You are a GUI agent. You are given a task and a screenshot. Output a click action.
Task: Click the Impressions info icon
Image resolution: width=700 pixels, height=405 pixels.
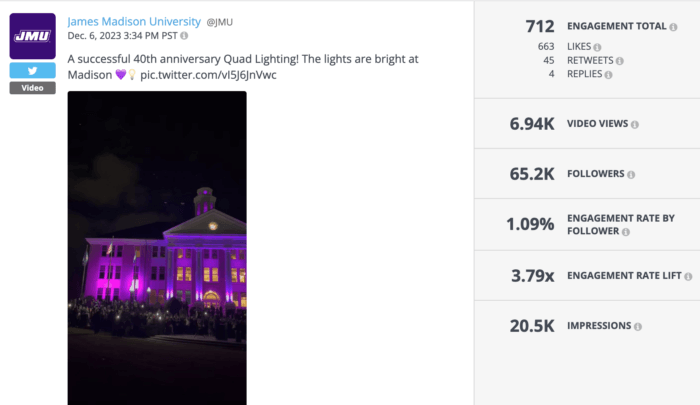pos(637,326)
